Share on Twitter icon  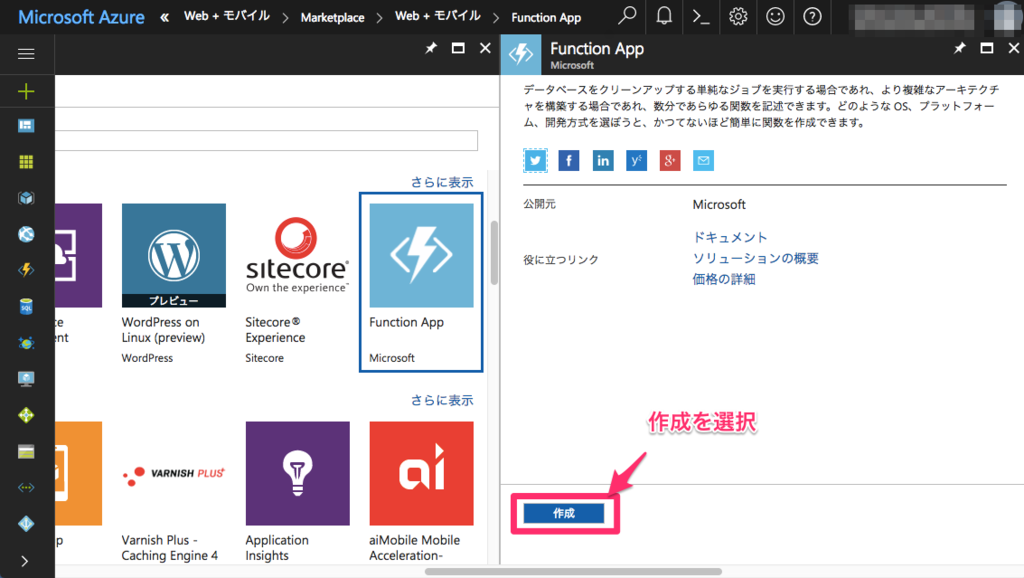[x=536, y=161]
